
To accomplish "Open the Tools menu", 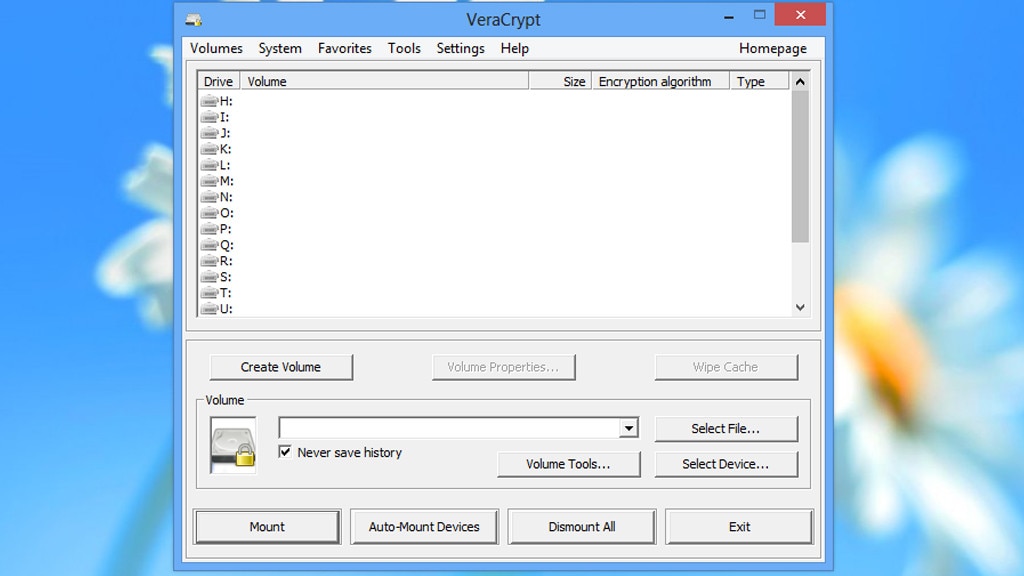I will (404, 48).
